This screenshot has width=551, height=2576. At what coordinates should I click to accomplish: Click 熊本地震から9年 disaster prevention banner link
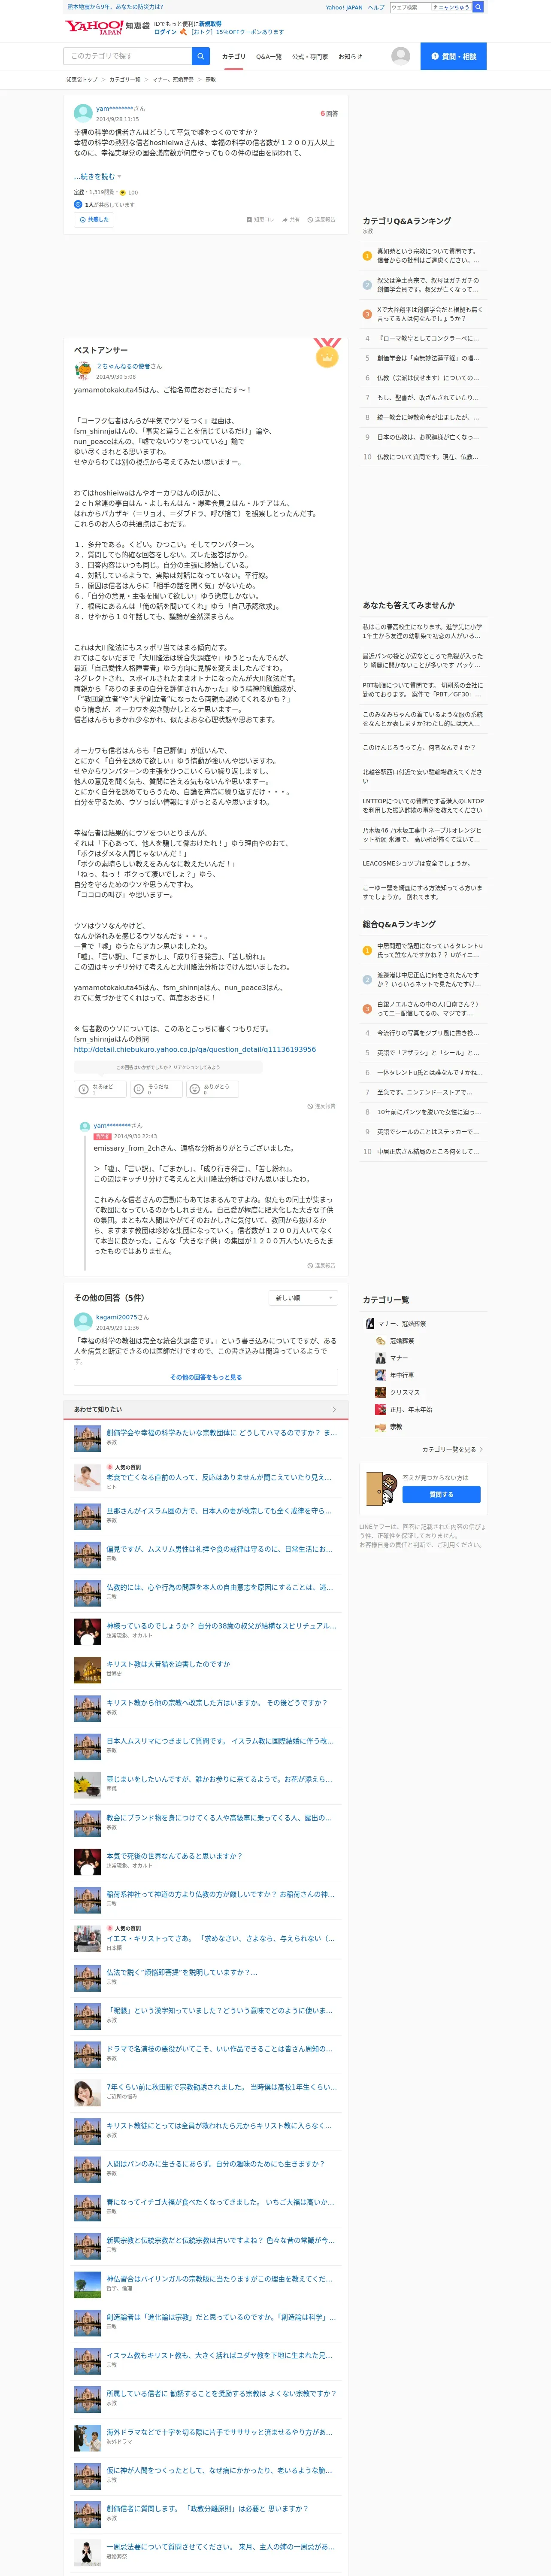coord(115,7)
